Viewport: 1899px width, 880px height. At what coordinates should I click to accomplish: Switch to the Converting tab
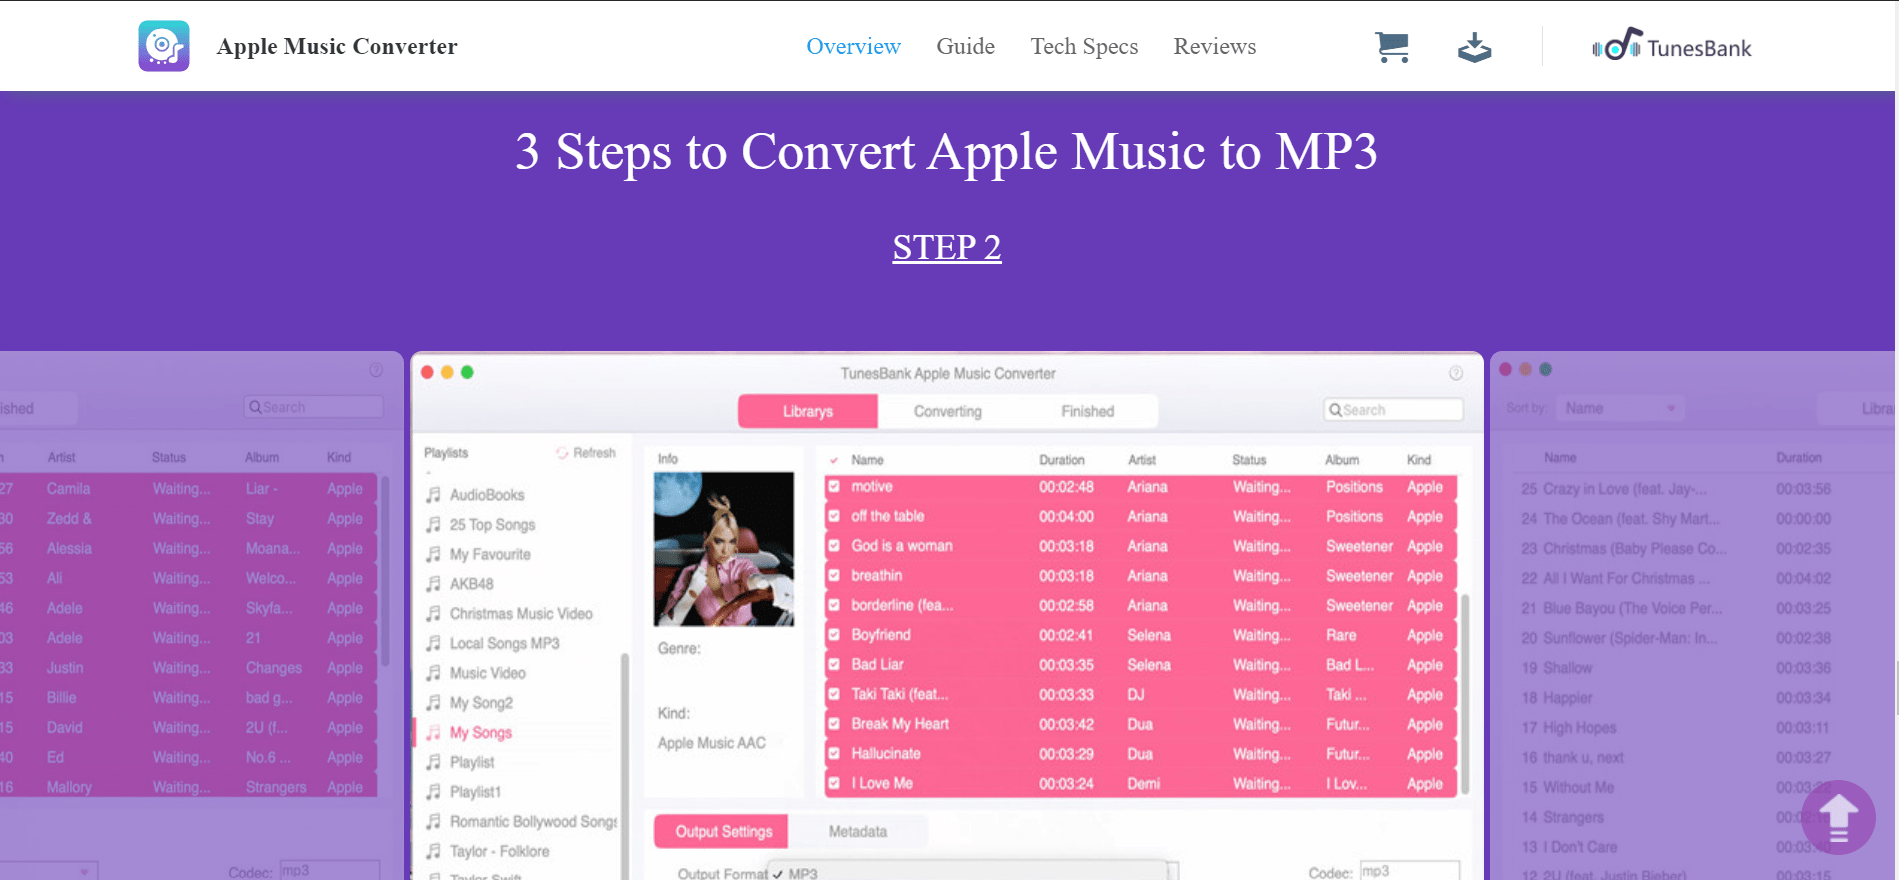point(948,411)
